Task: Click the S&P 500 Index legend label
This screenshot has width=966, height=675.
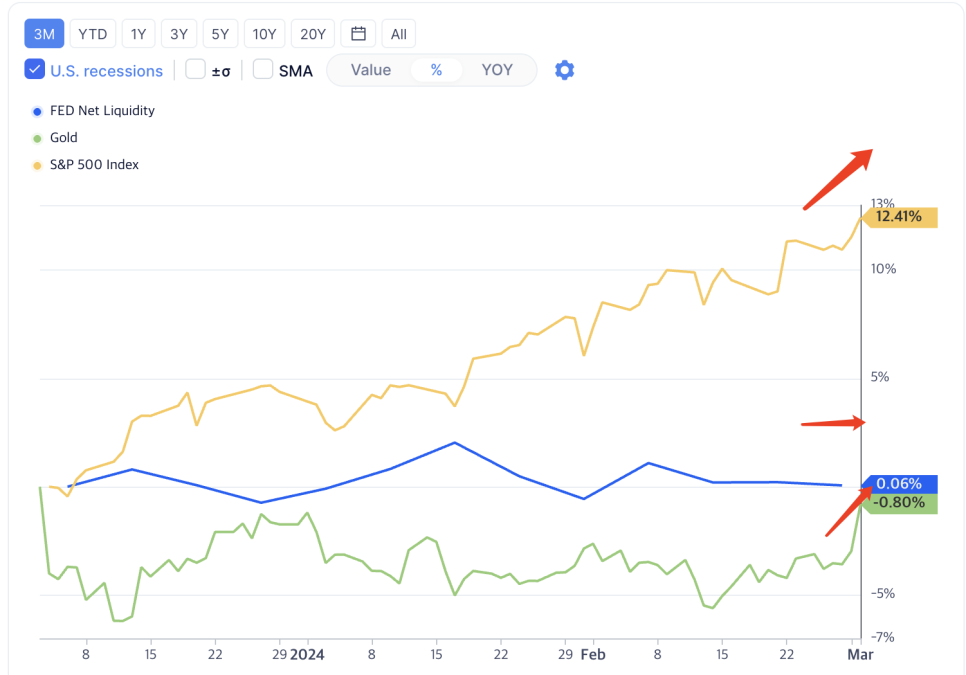Action: 94,165
